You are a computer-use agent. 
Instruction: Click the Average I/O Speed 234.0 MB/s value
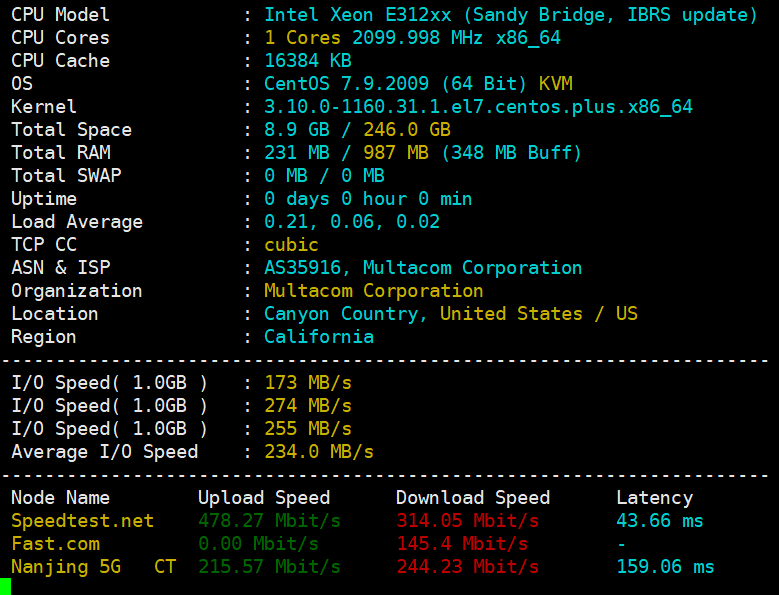tap(319, 452)
